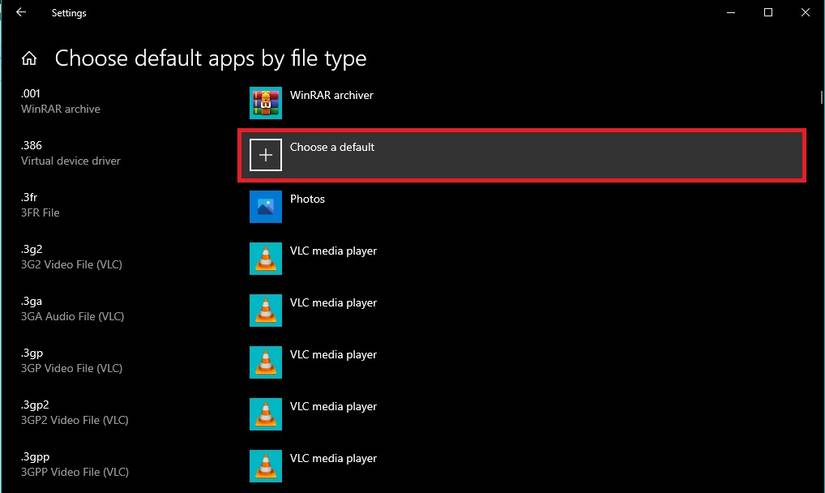Click the page heading Choose default apps by file type
The image size is (825, 493).
coord(210,58)
